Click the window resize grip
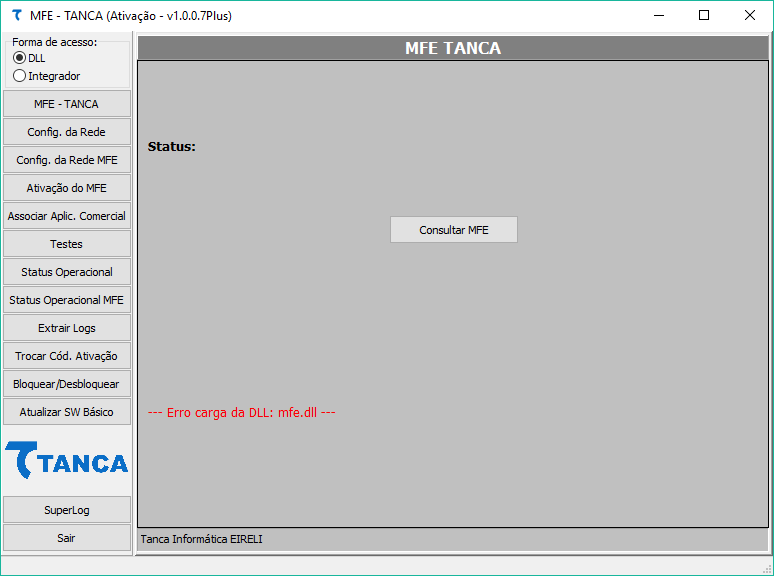 (x=768, y=570)
